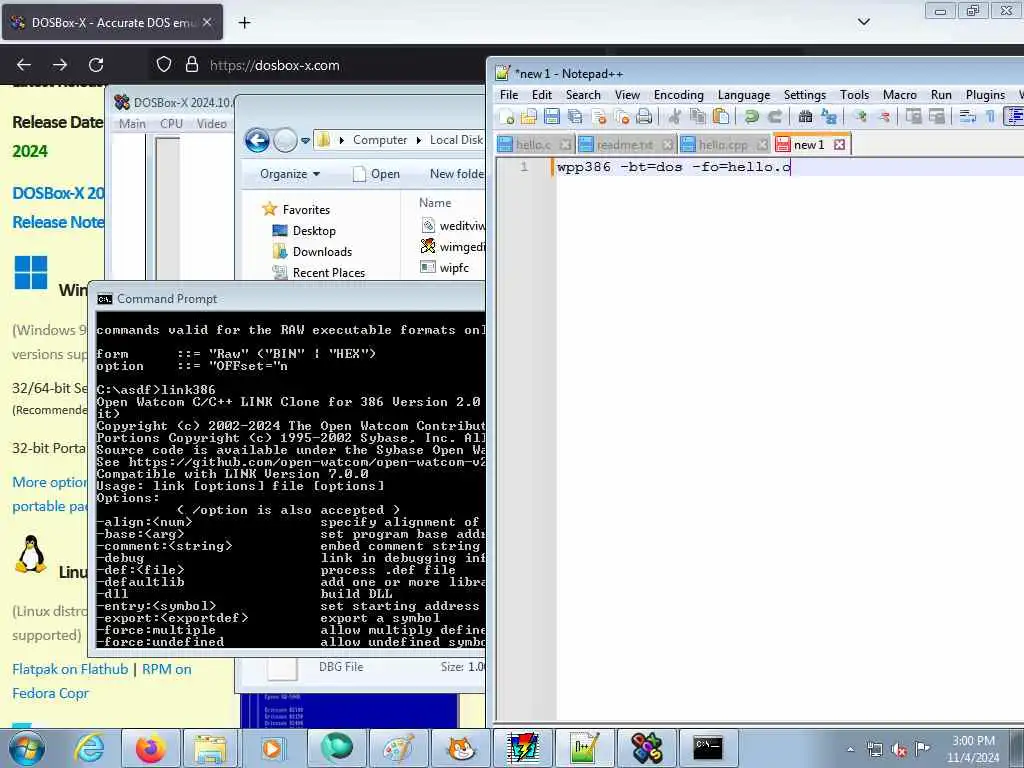Click the Copy icon in Notepad++ toolbar
This screenshot has width=1024, height=768.
tap(697, 117)
